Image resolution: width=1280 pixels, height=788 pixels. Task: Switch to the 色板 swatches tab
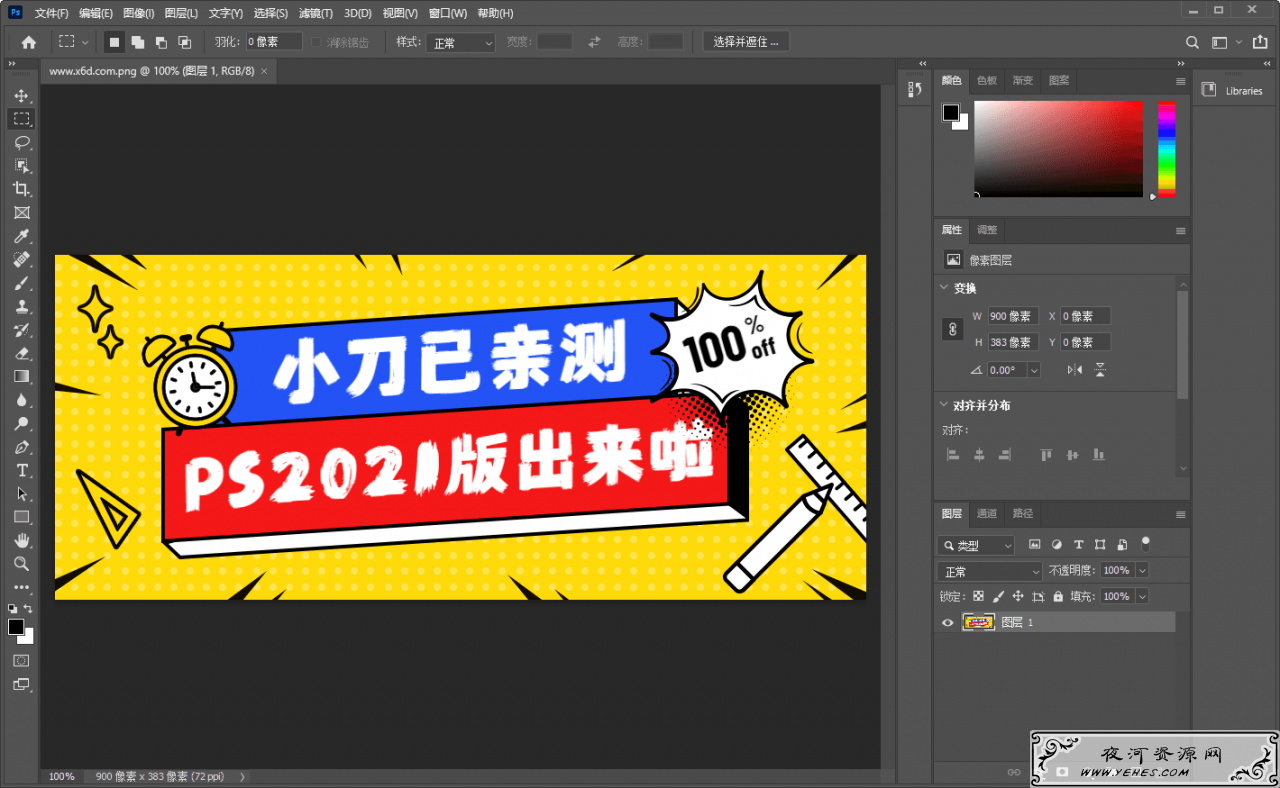[987, 81]
